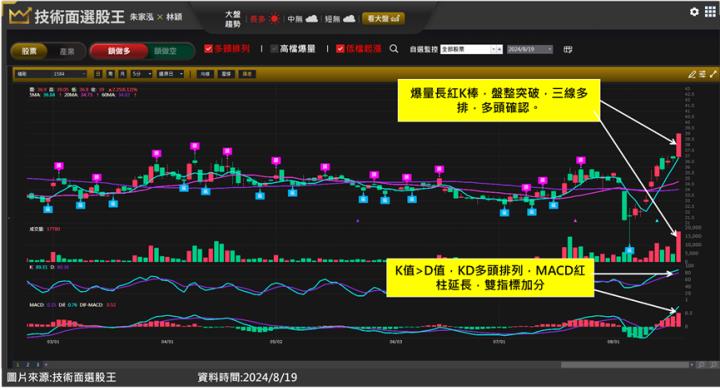Click the blue buy marker under August drop
Image resolution: width=720 pixels, height=390 pixels.
point(630,250)
